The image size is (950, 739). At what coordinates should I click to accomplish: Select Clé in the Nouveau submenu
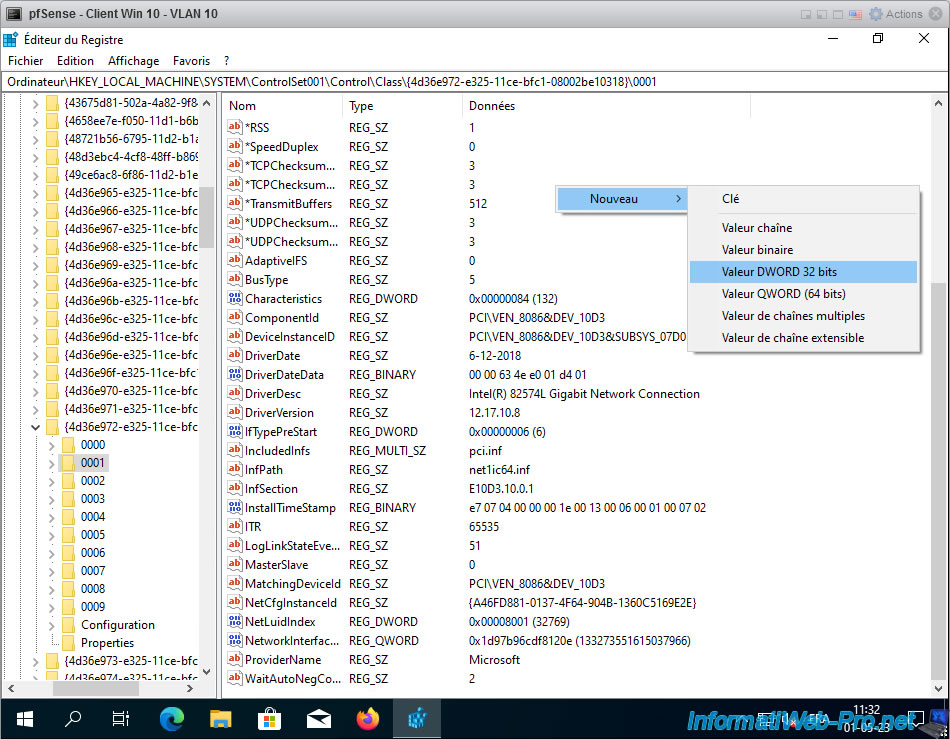pos(803,199)
